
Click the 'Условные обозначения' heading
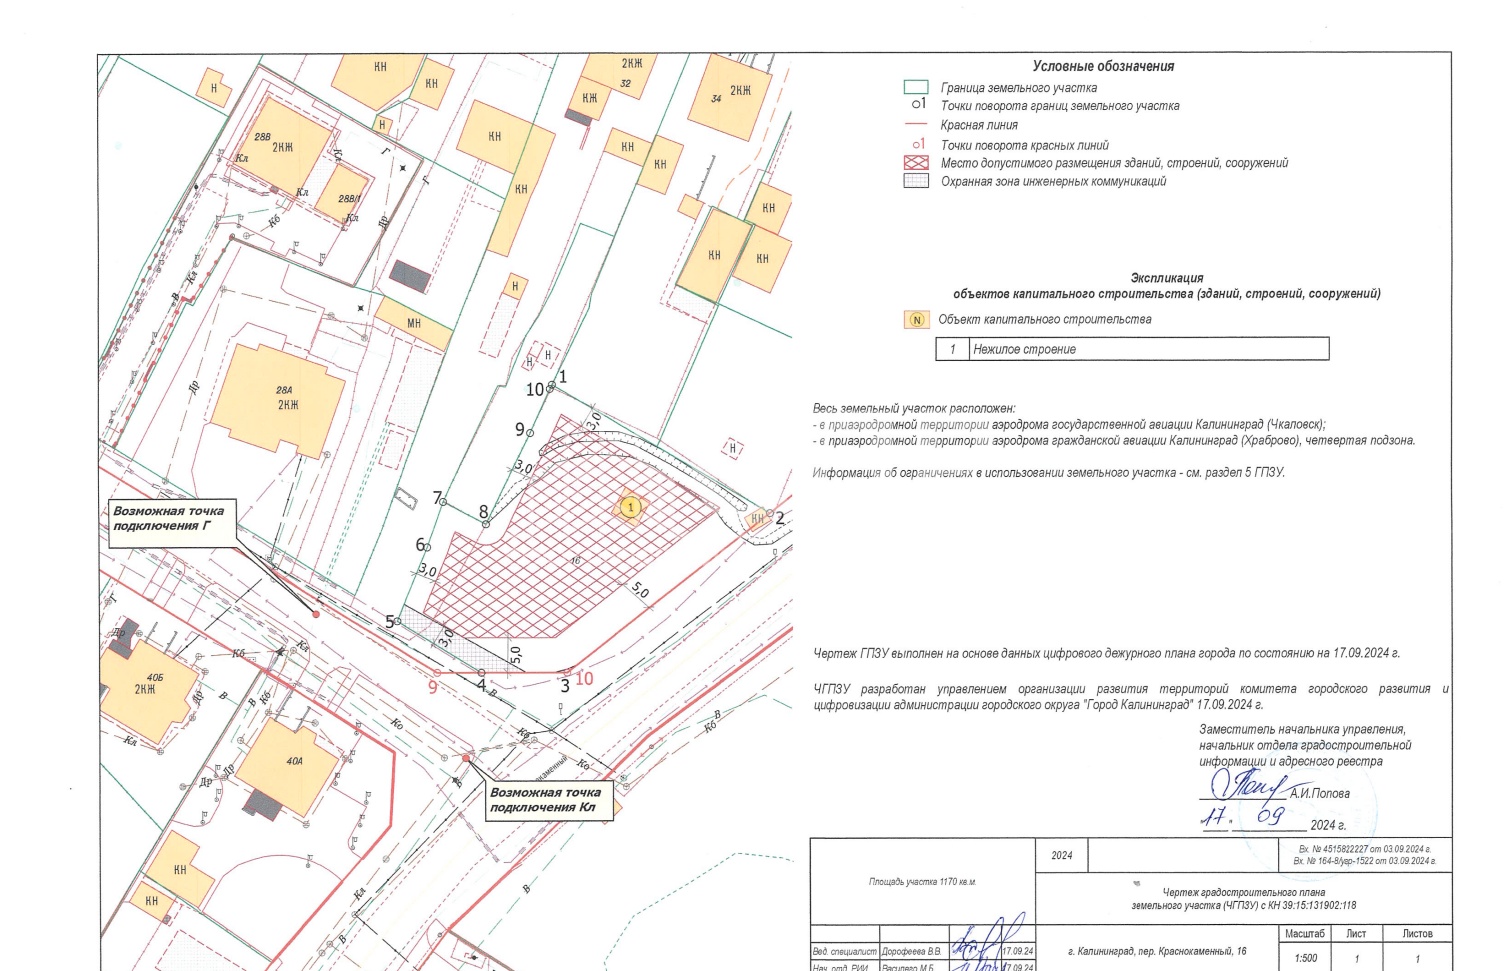1103,66
